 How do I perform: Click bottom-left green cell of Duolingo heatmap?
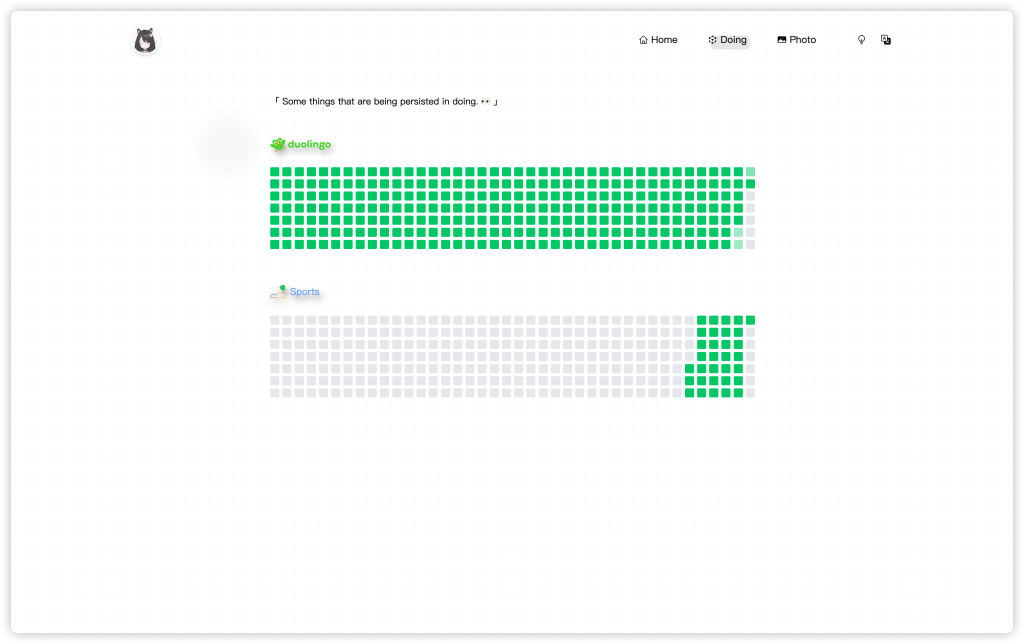[x=275, y=244]
